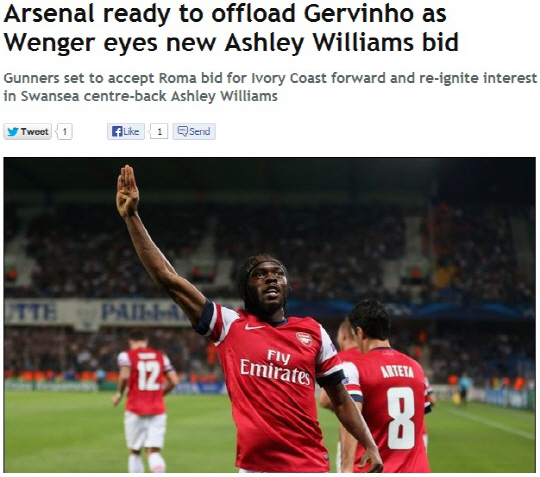Image resolution: width=540 pixels, height=477 pixels.
Task: Click the Arsenal crest on the shirt
Action: (304, 339)
